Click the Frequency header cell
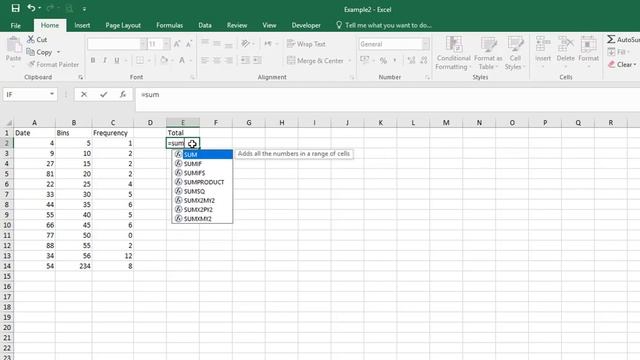The width and height of the screenshot is (640, 360). pos(113,133)
